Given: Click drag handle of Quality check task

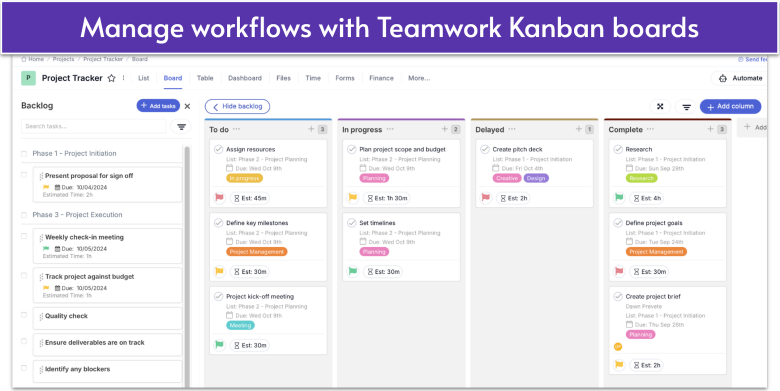Looking at the screenshot, I should click(x=41, y=317).
